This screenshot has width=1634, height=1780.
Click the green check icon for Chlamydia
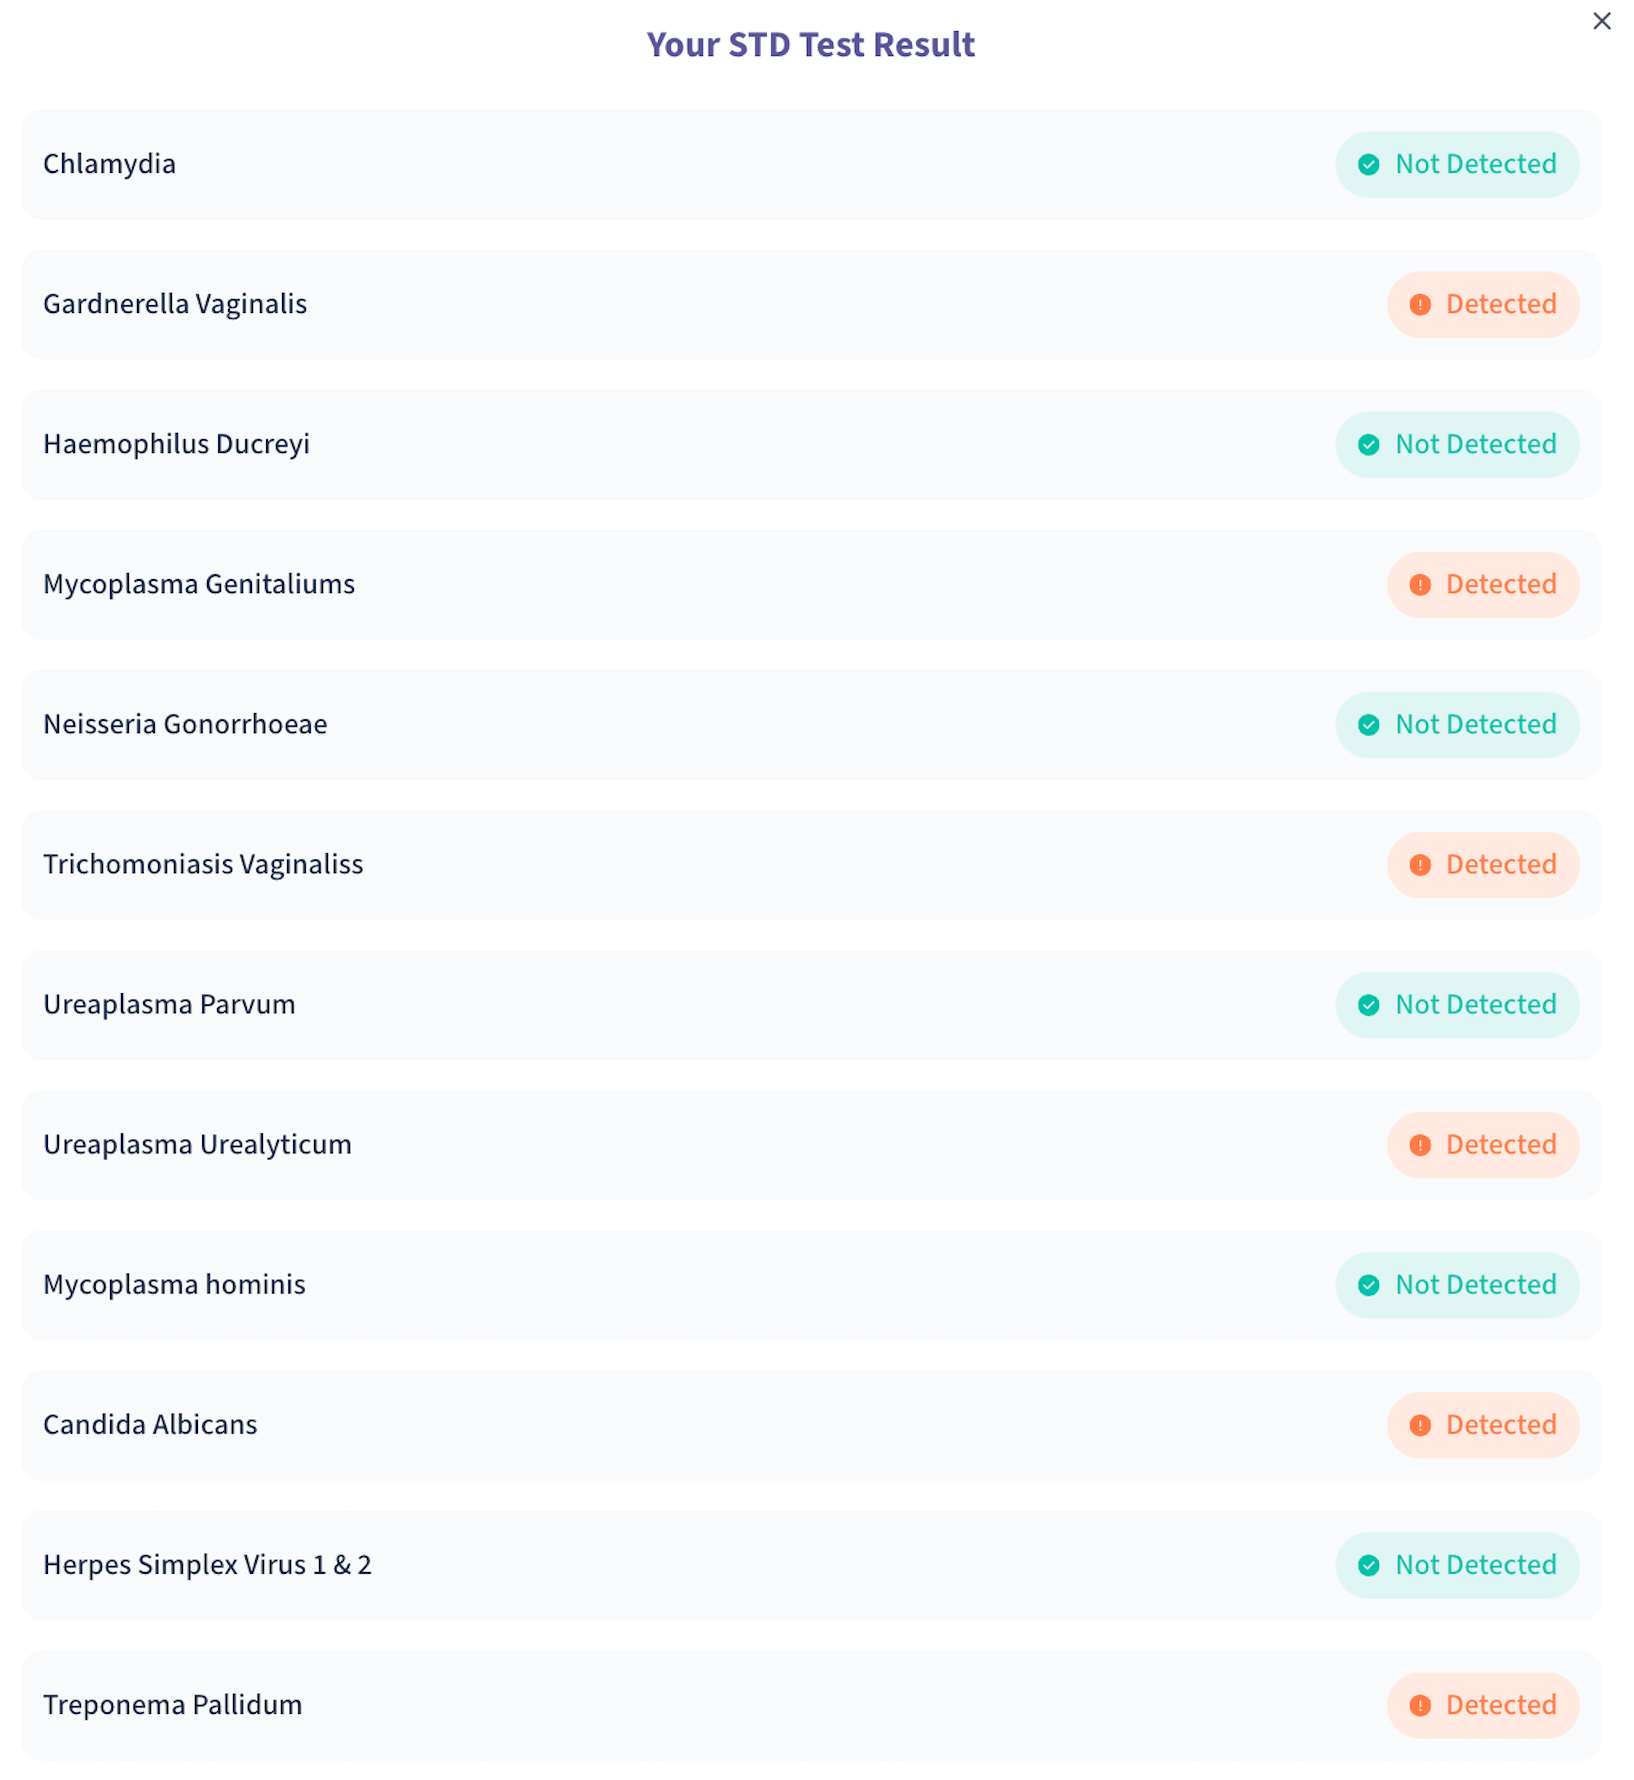1369,165
